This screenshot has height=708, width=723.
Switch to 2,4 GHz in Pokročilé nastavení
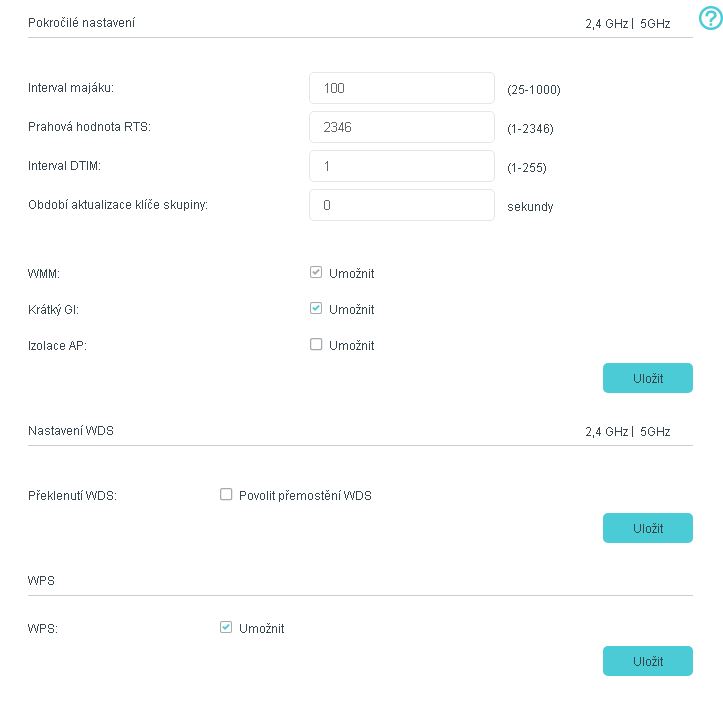[x=607, y=22]
